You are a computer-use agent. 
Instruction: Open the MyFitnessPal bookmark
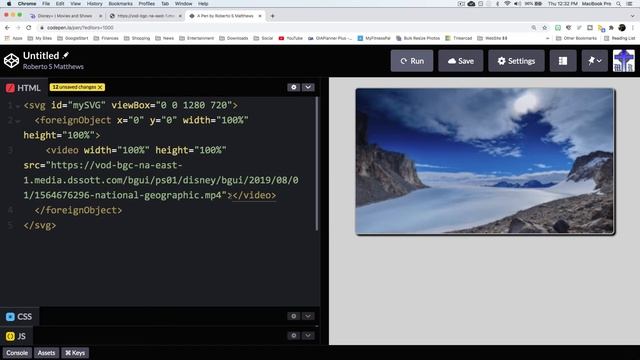click(374, 38)
